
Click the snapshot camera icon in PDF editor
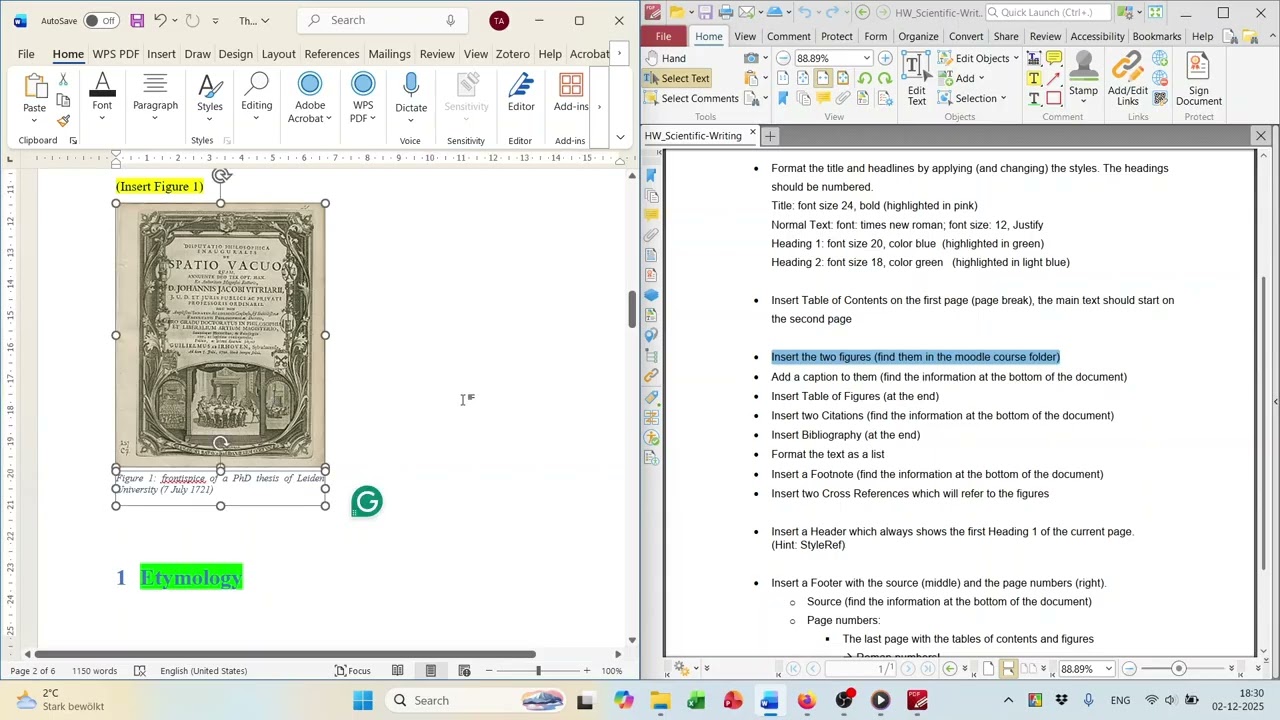pyautogui.click(x=751, y=58)
